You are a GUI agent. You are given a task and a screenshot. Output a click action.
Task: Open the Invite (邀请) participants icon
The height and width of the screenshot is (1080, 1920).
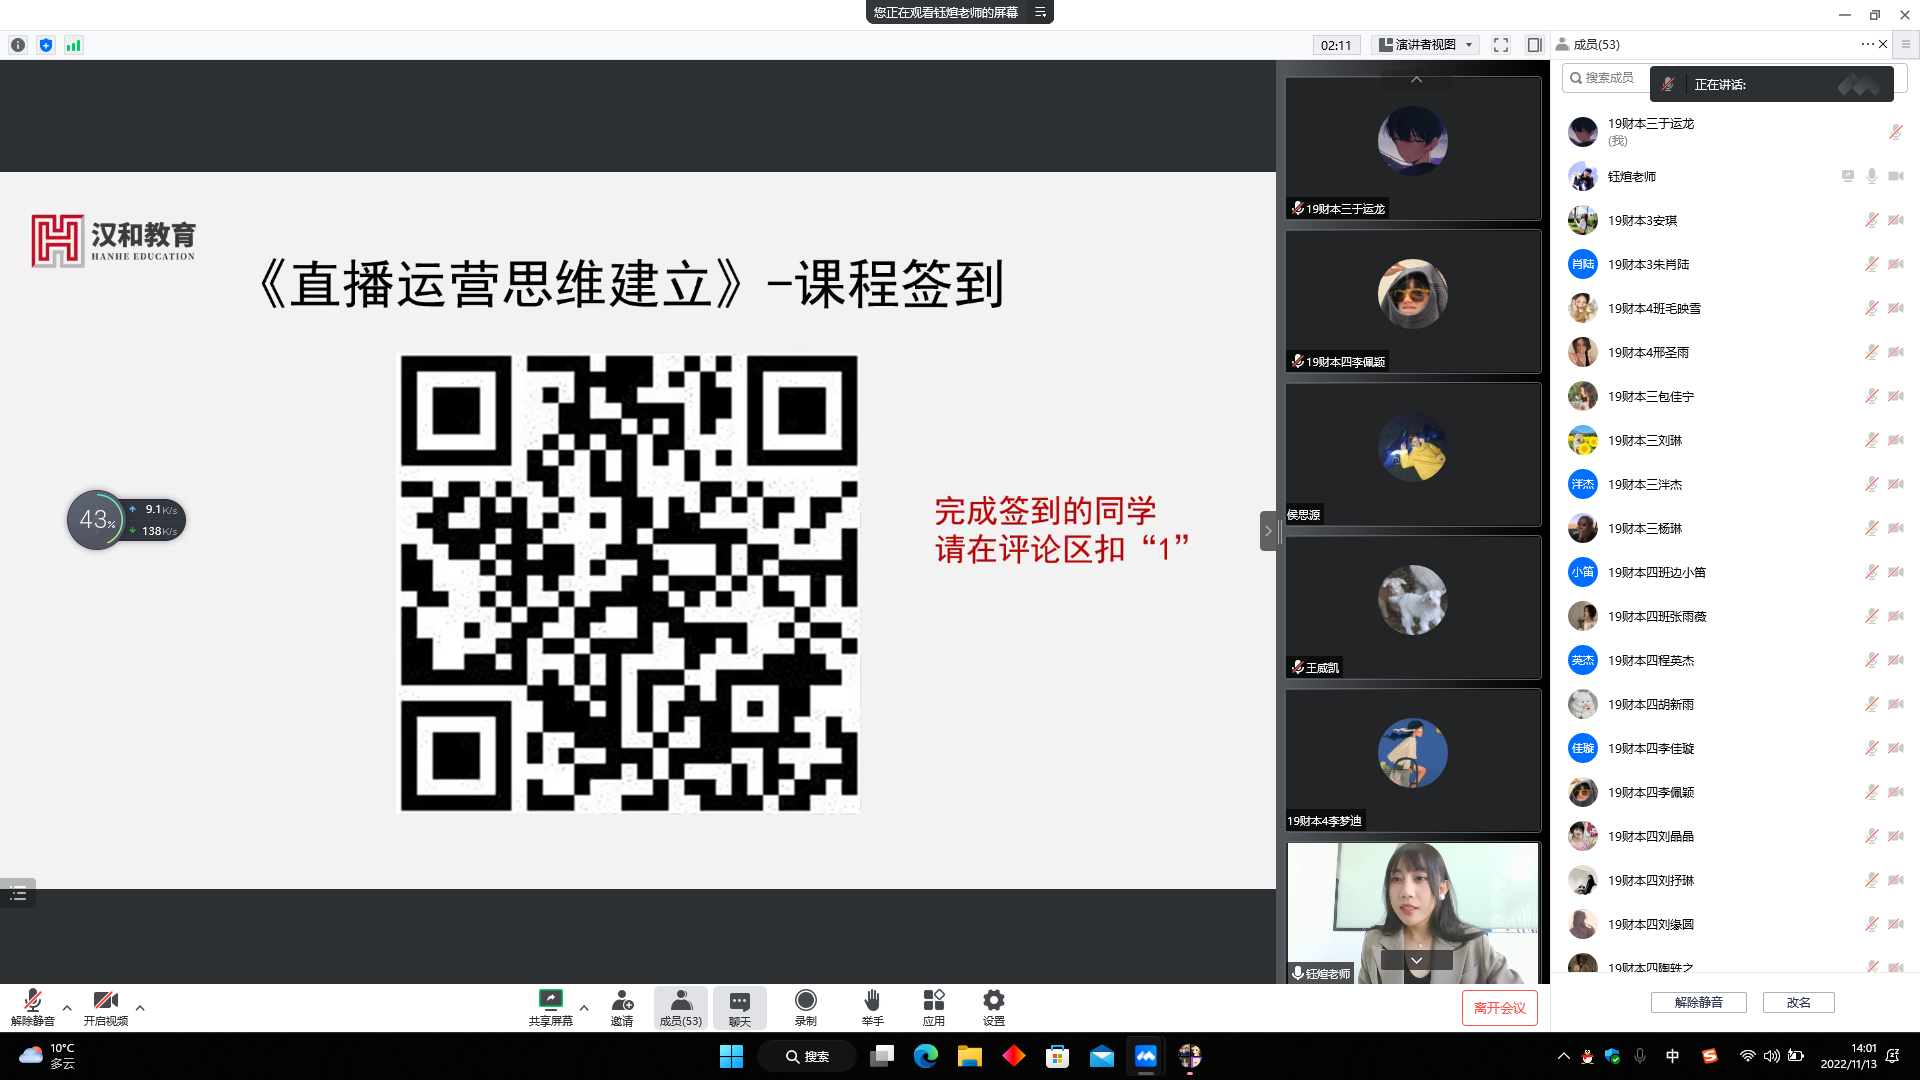[x=622, y=1001]
